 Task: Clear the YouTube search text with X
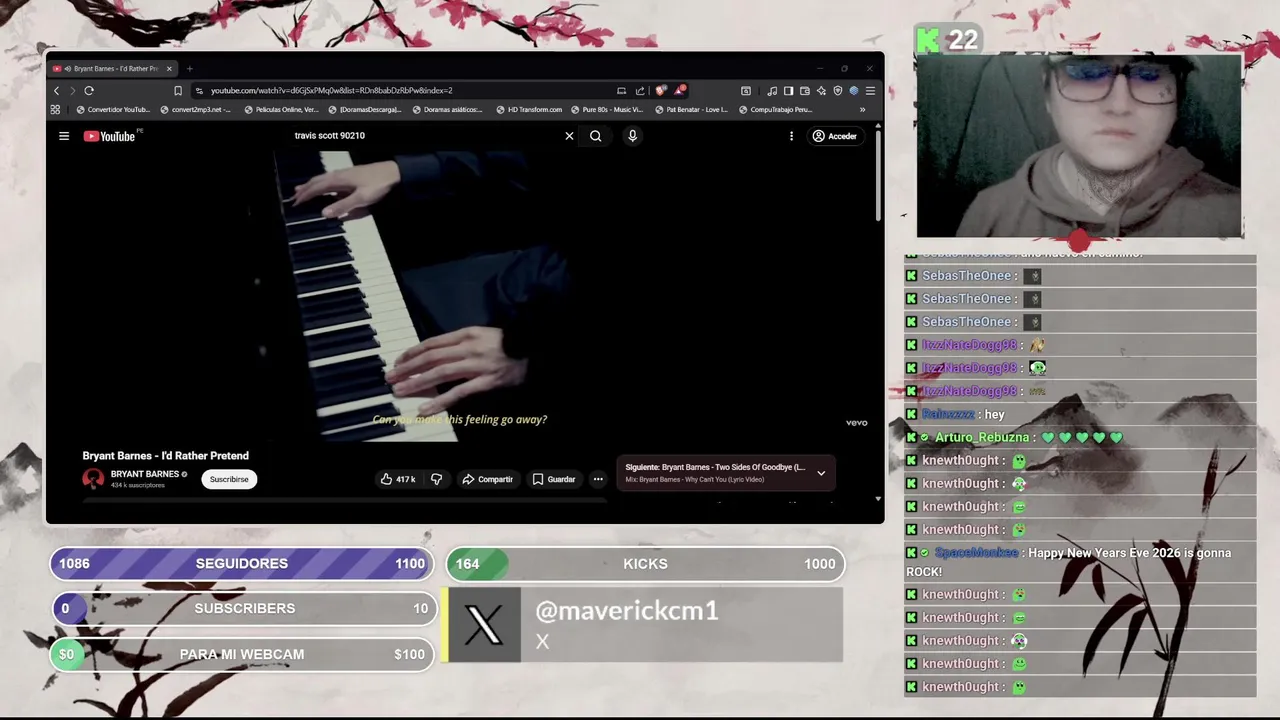tap(569, 136)
